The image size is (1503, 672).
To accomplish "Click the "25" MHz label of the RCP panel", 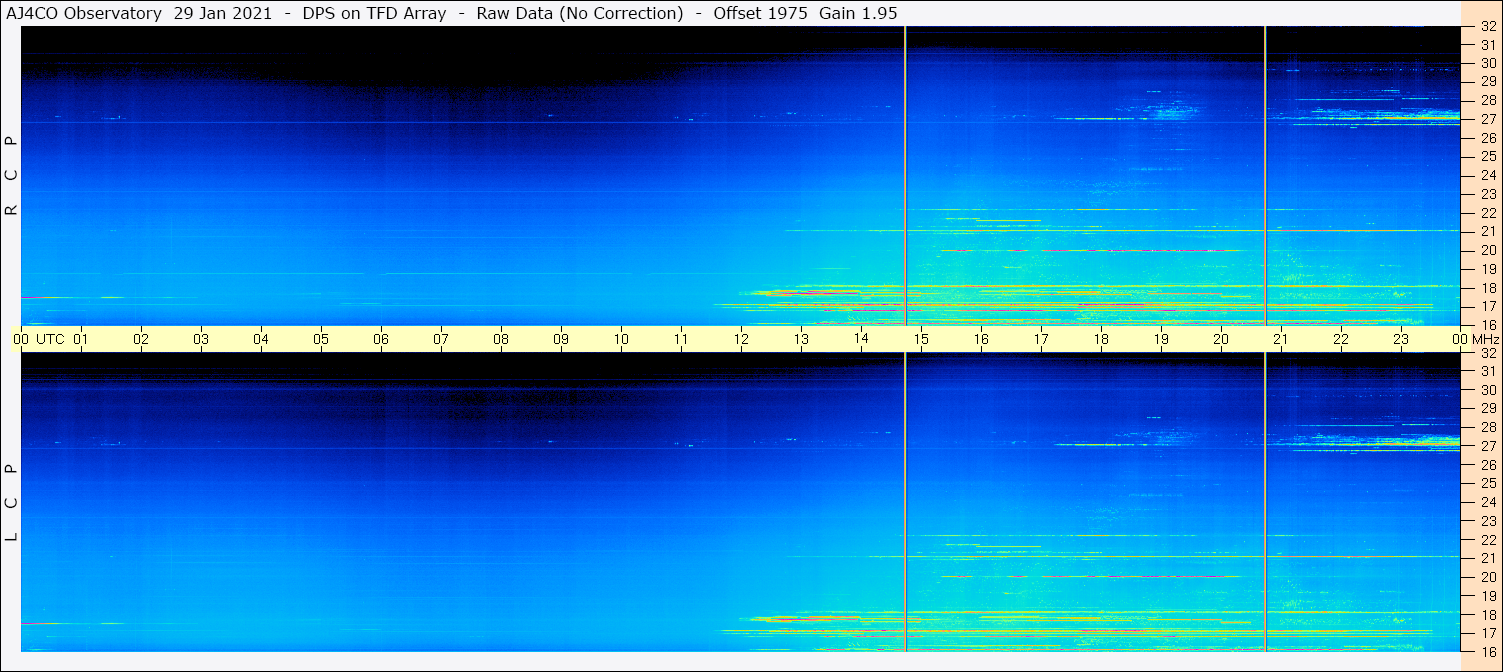I will pos(1488,156).
